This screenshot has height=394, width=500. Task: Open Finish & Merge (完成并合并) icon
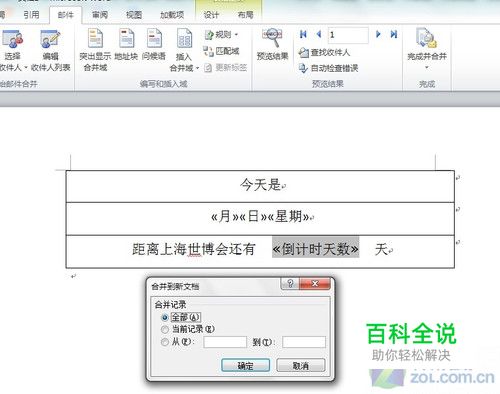(x=427, y=39)
